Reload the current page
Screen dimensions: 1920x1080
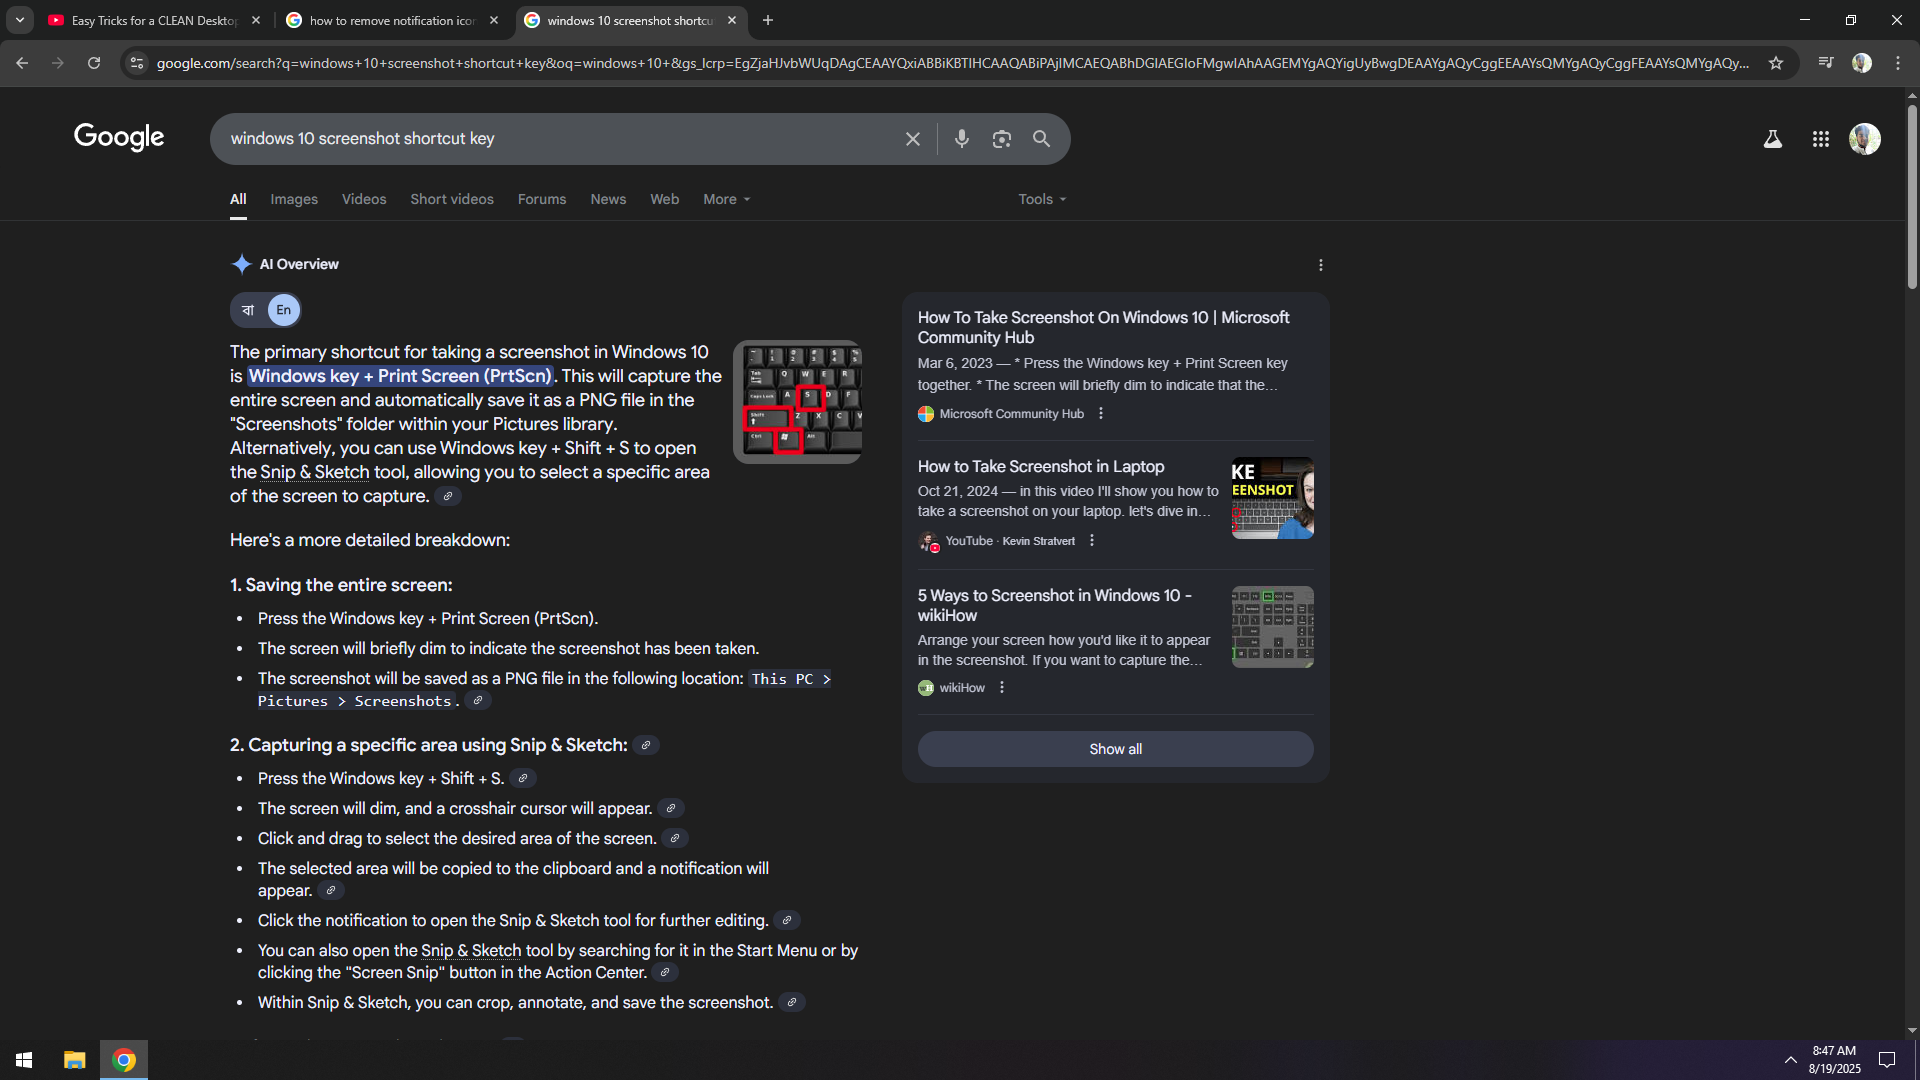point(94,63)
